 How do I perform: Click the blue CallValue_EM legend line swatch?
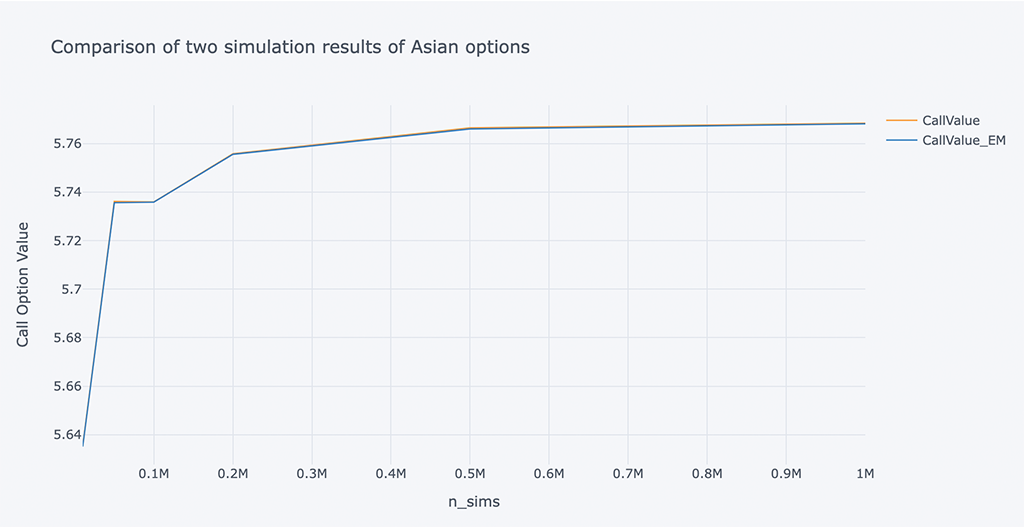901,141
